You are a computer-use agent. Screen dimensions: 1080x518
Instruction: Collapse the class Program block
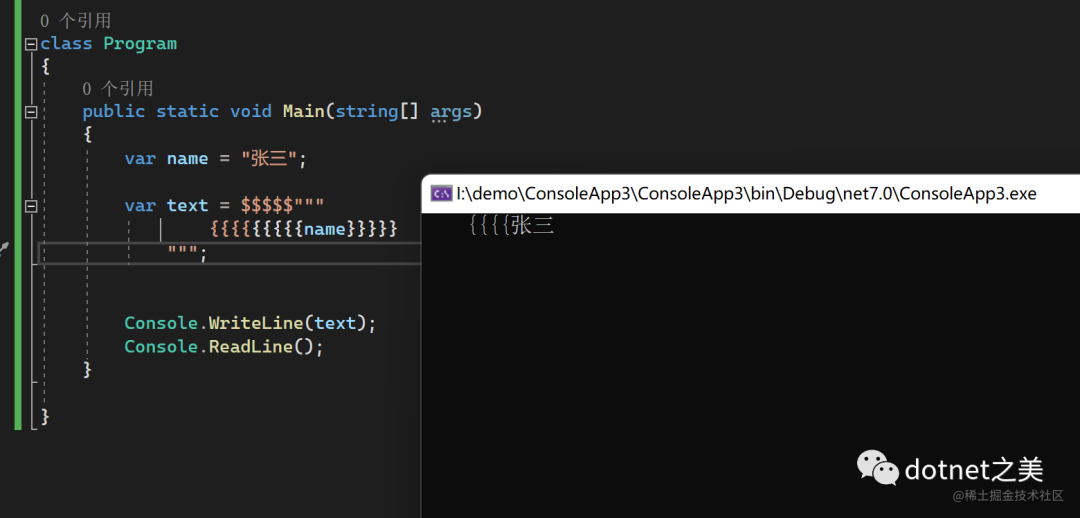point(31,44)
